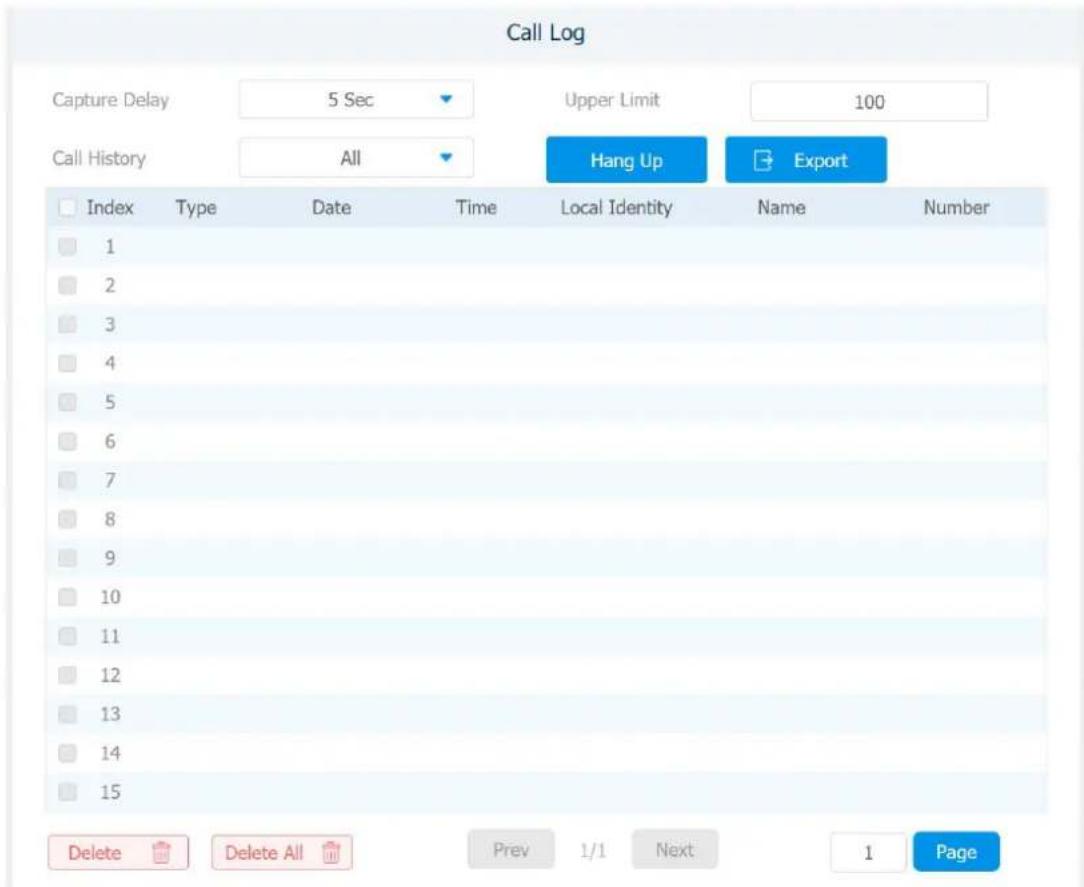The width and height of the screenshot is (1084, 887).
Task: Click the export arrow icon
Action: 763,160
